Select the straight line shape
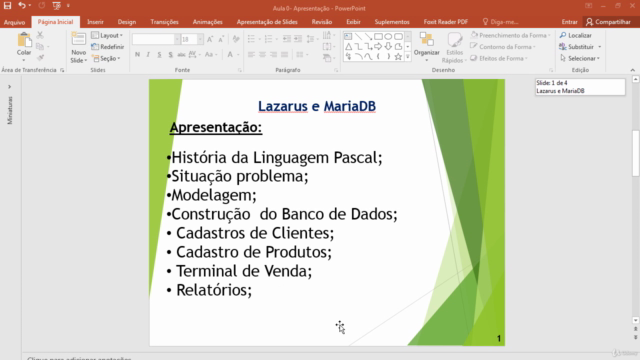 pyautogui.click(x=358, y=36)
